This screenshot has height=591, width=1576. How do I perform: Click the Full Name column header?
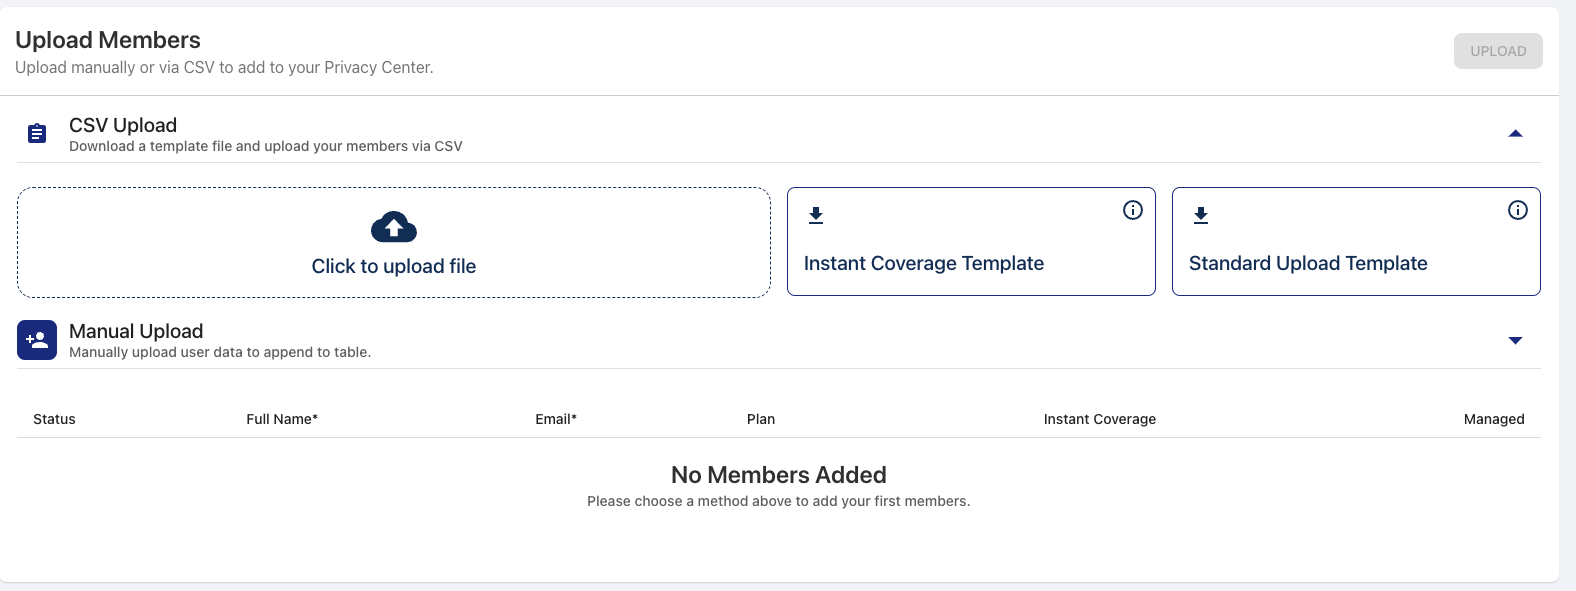(x=282, y=419)
